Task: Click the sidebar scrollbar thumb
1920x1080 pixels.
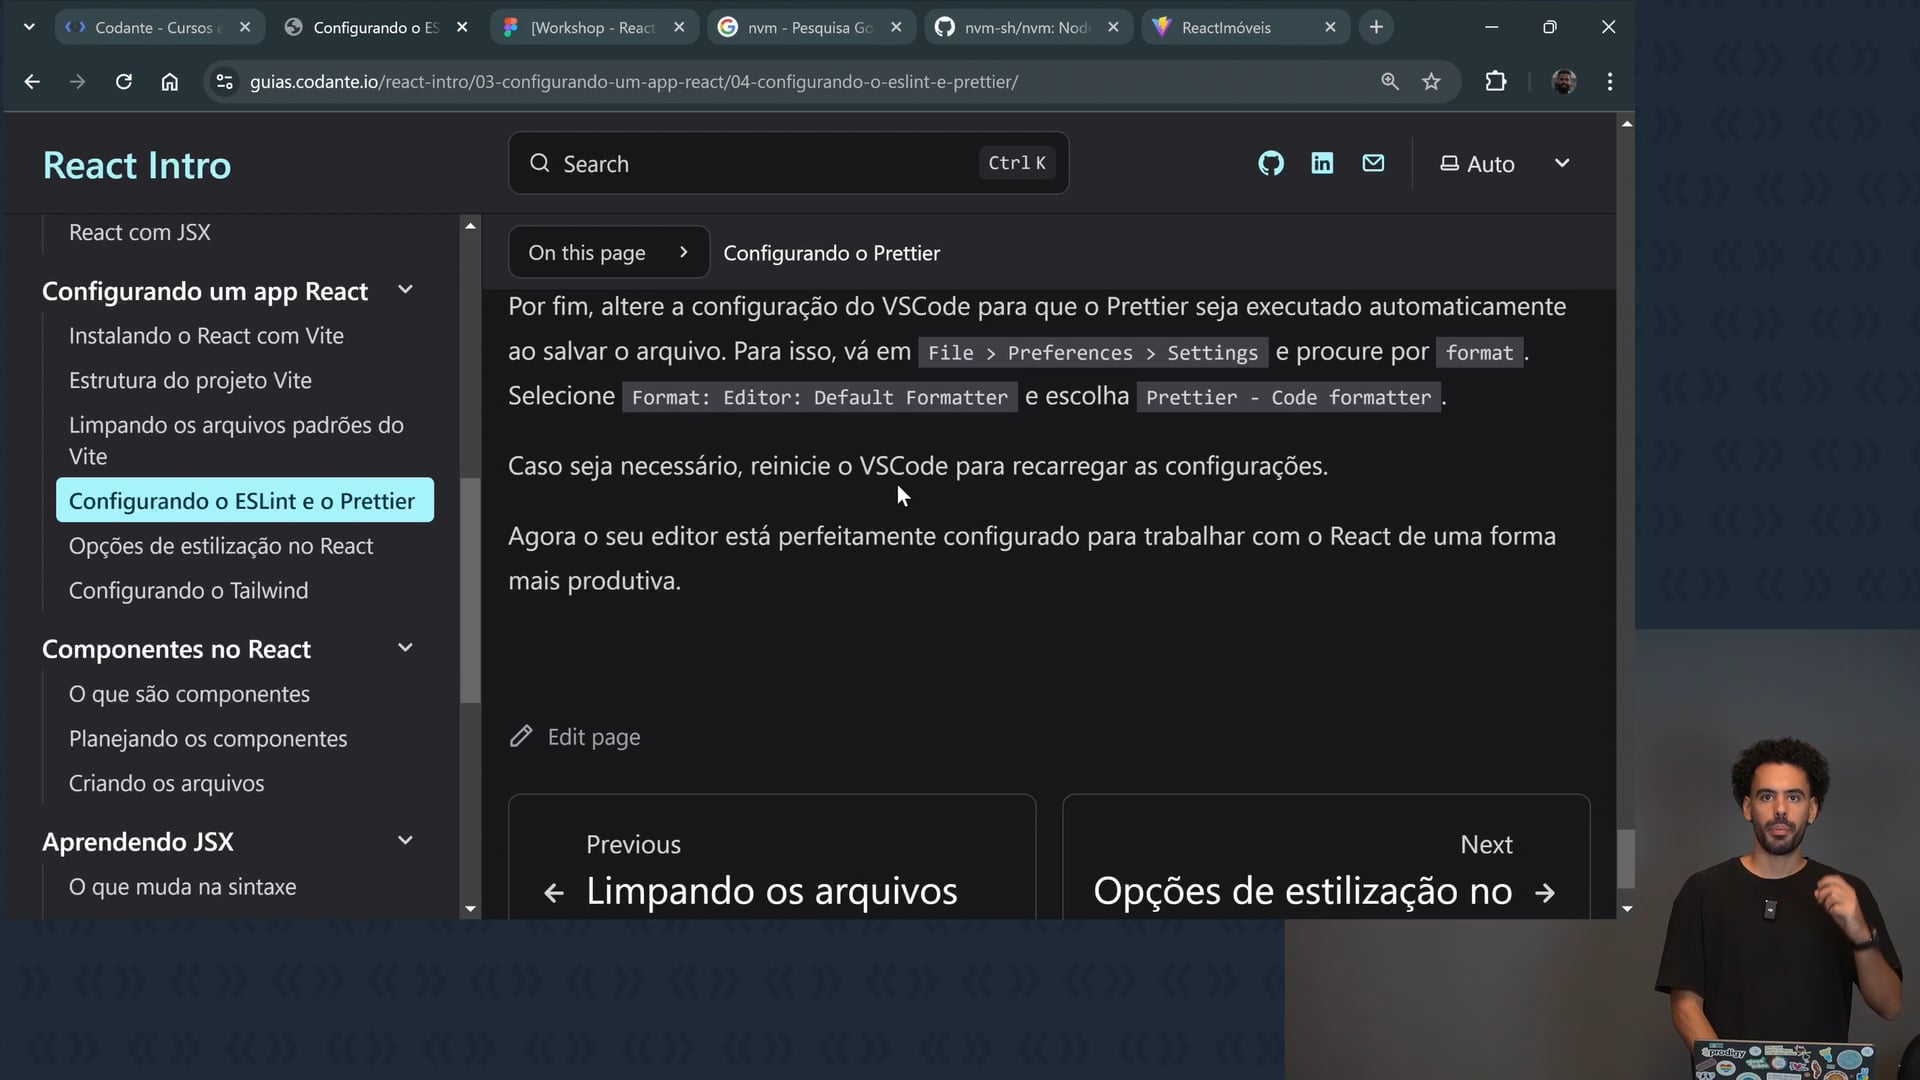Action: [x=470, y=590]
